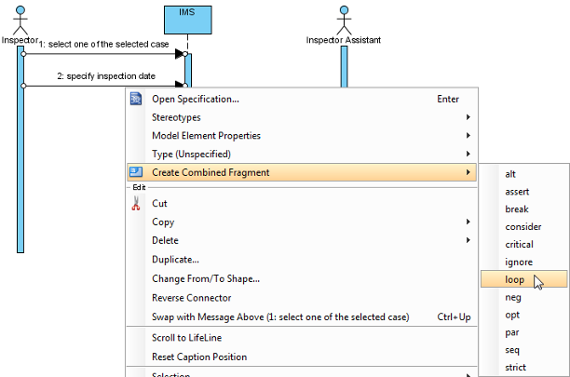Select Change From/To Shape... option
The height and width of the screenshot is (377, 570).
coord(302,279)
